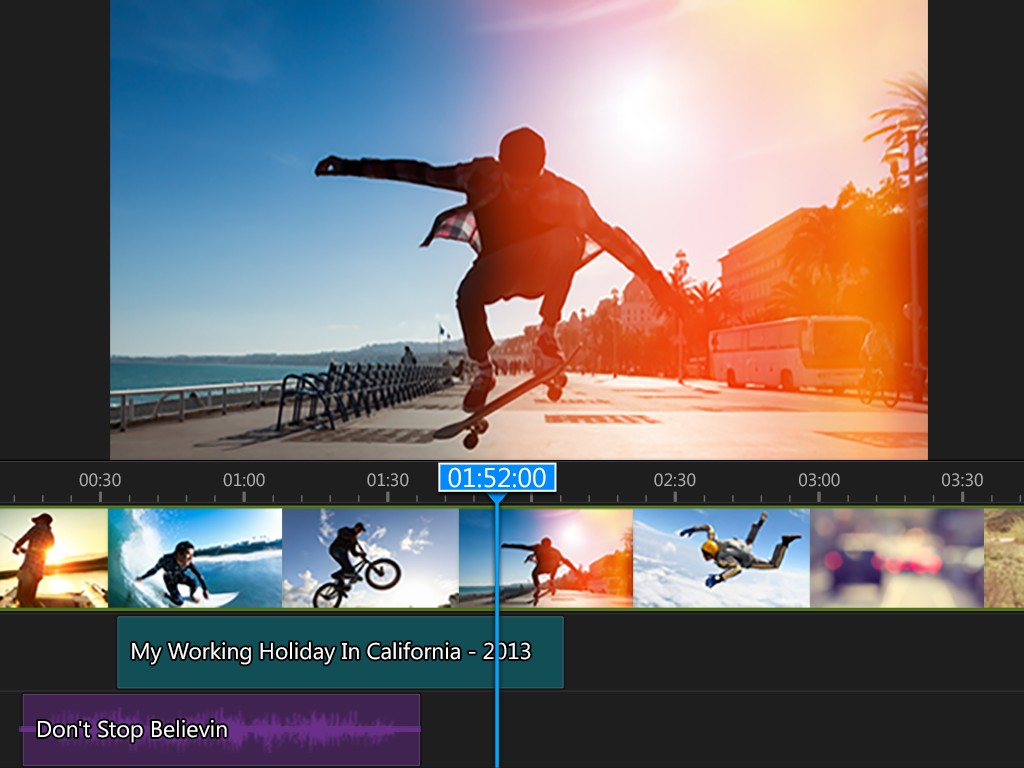The width and height of the screenshot is (1024, 768).
Task: Select the partially visible last clip on the video track
Action: click(x=1004, y=558)
